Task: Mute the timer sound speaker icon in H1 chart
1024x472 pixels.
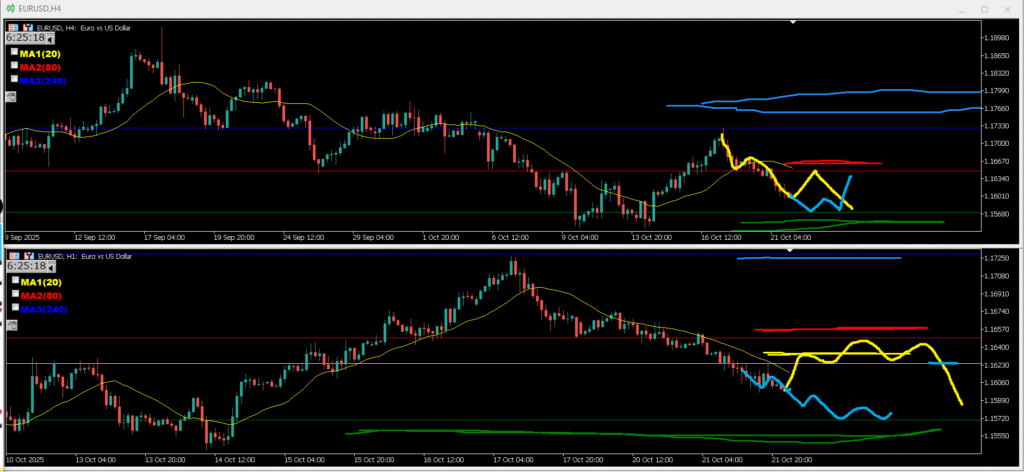Action: pos(51,268)
